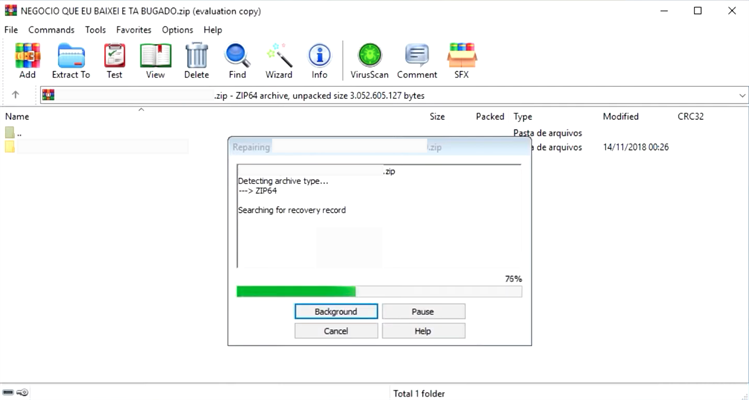Click the archive path address field
Viewport: 749px width, 400px height.
tap(394, 96)
